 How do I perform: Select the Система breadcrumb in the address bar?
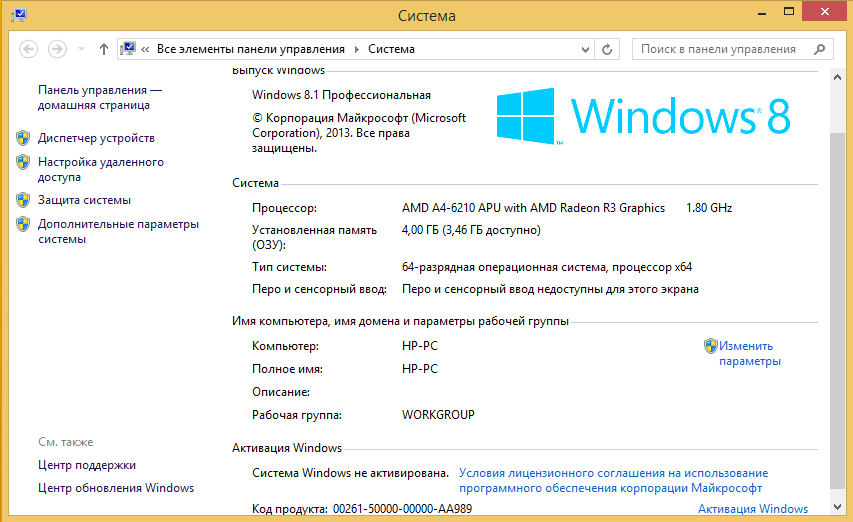click(391, 49)
